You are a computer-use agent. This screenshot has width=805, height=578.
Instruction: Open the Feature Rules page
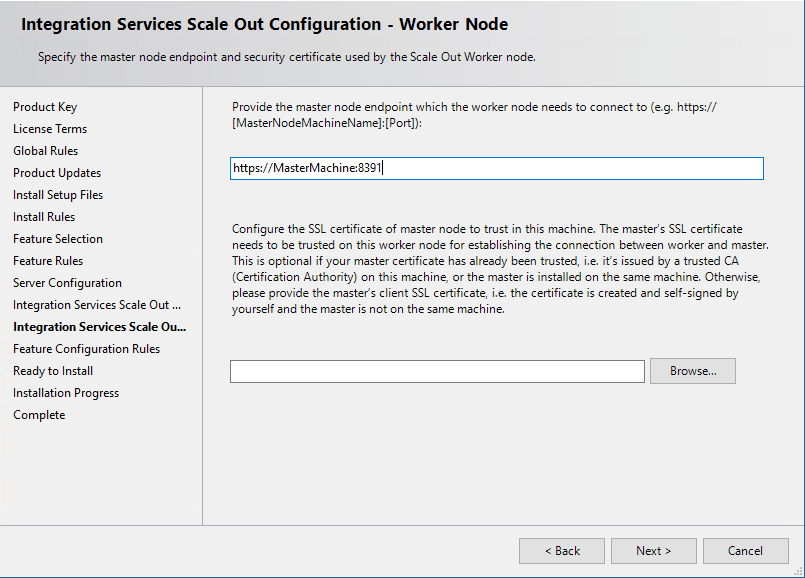click(x=46, y=260)
